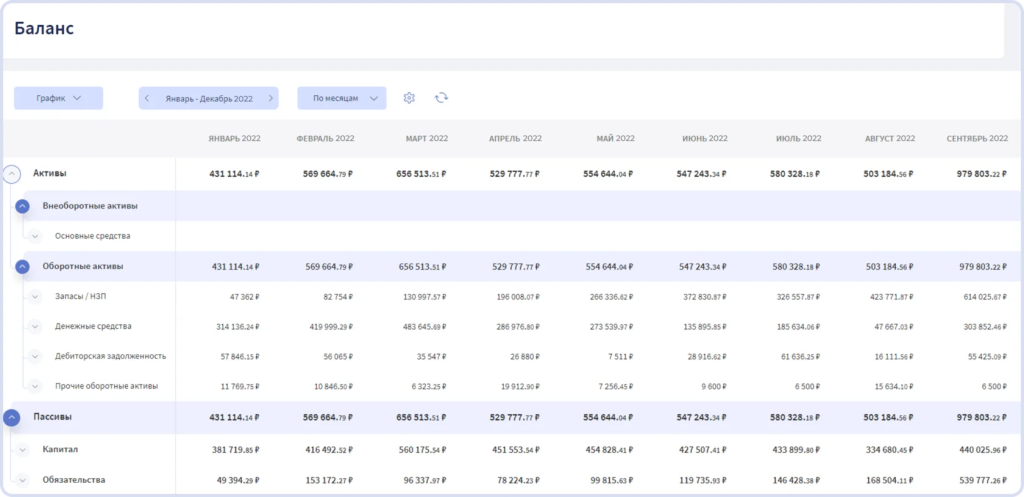The image size is (1024, 497).
Task: Expand the Обязательства row
Action: click(x=23, y=480)
